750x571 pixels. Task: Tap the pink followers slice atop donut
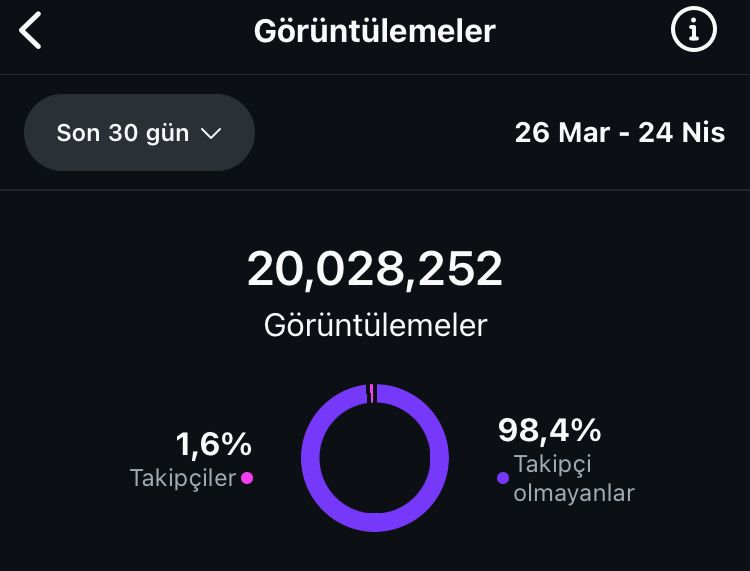point(371,393)
